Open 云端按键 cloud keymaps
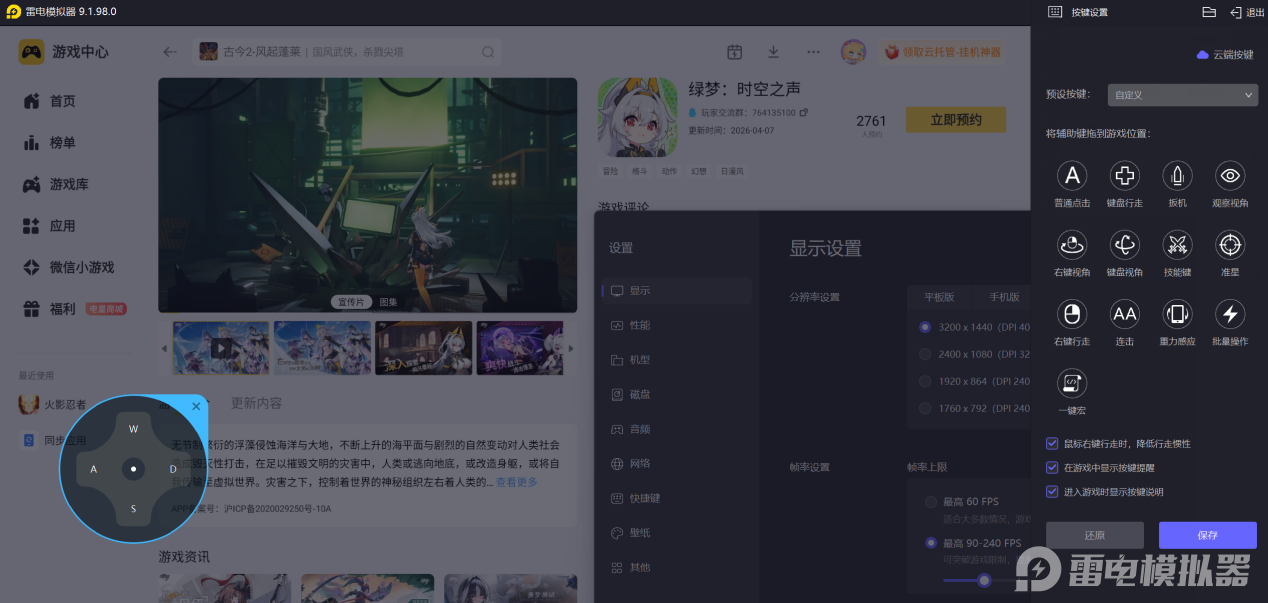Viewport: 1268px width, 603px height. 1225,55
